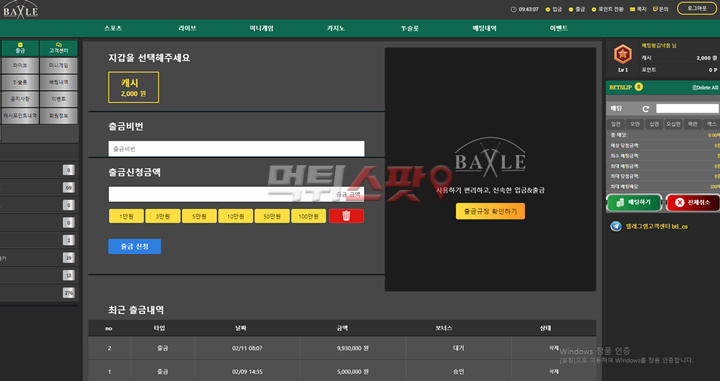The width and height of the screenshot is (720, 381).
Task: Click the blue 출금 신청 button
Action: click(x=135, y=247)
